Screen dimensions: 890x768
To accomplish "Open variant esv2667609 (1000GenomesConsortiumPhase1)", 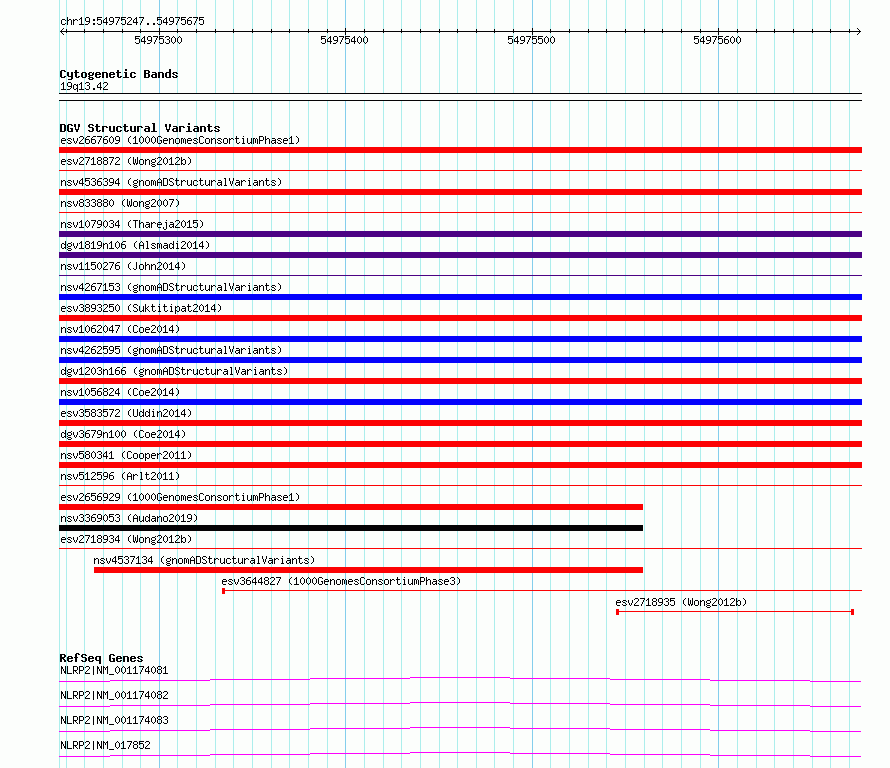I will 180,140.
